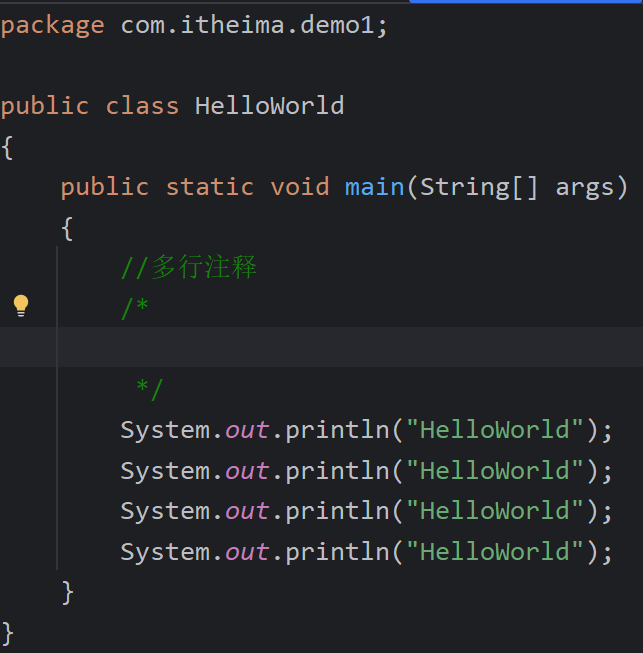This screenshot has height=653, width=643.
Task: Click 'com.itheima.demo1;' package name
Action: 254,25
